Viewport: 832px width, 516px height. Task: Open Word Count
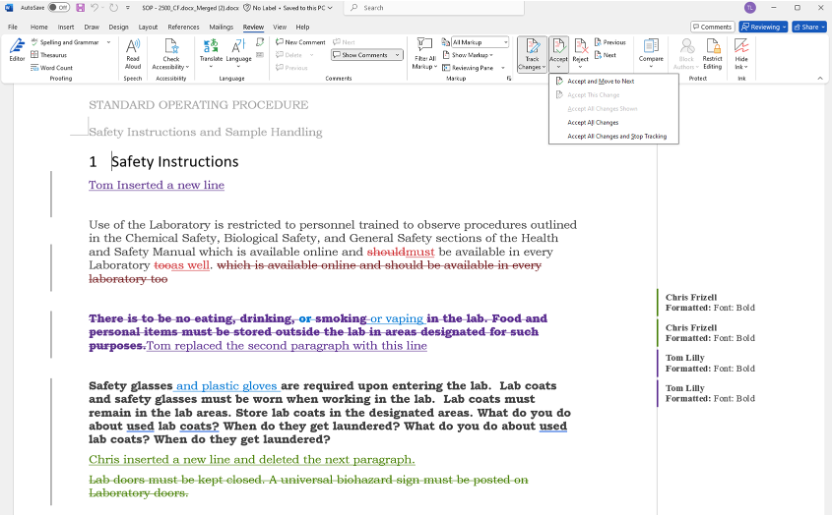click(51, 67)
